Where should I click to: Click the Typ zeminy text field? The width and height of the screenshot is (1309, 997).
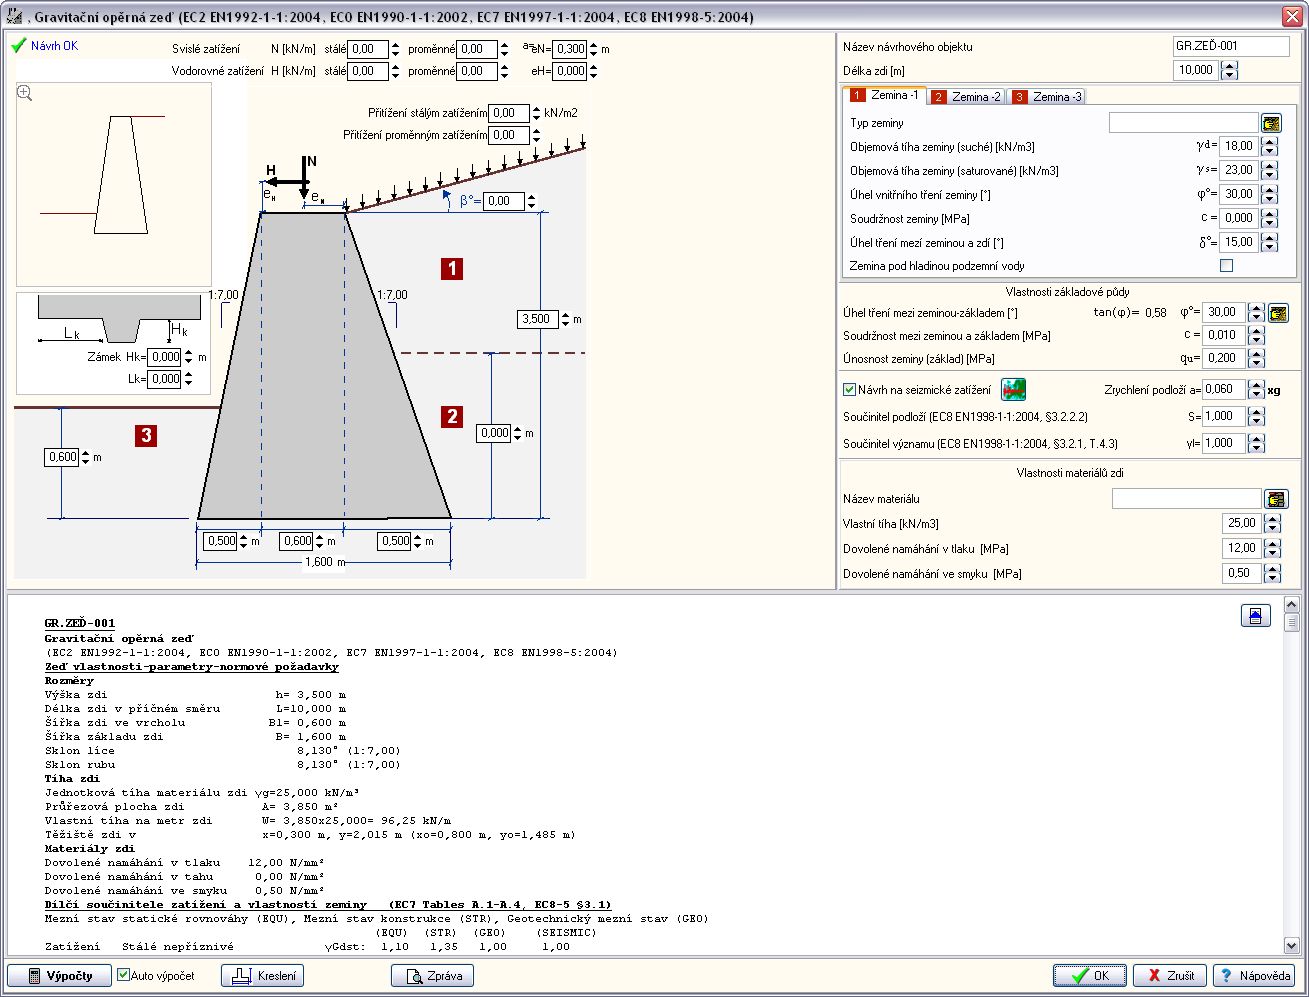[1183, 122]
